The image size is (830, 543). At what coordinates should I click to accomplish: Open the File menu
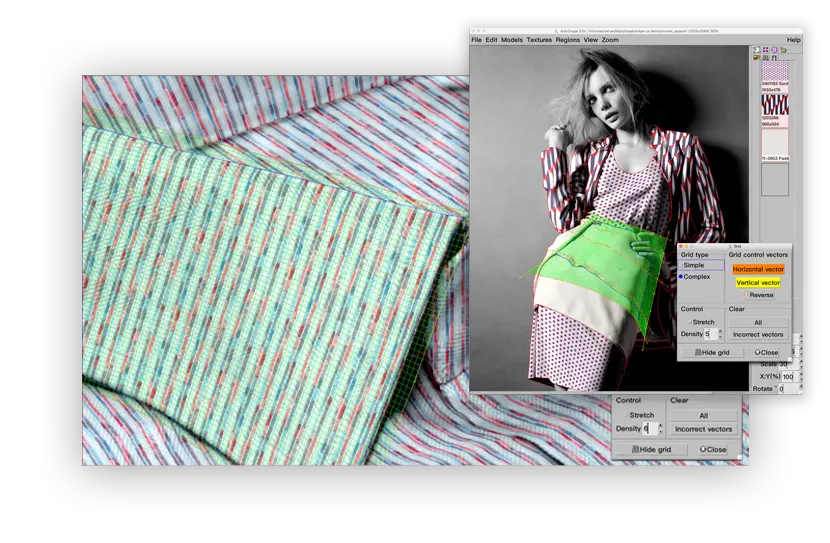tap(476, 40)
